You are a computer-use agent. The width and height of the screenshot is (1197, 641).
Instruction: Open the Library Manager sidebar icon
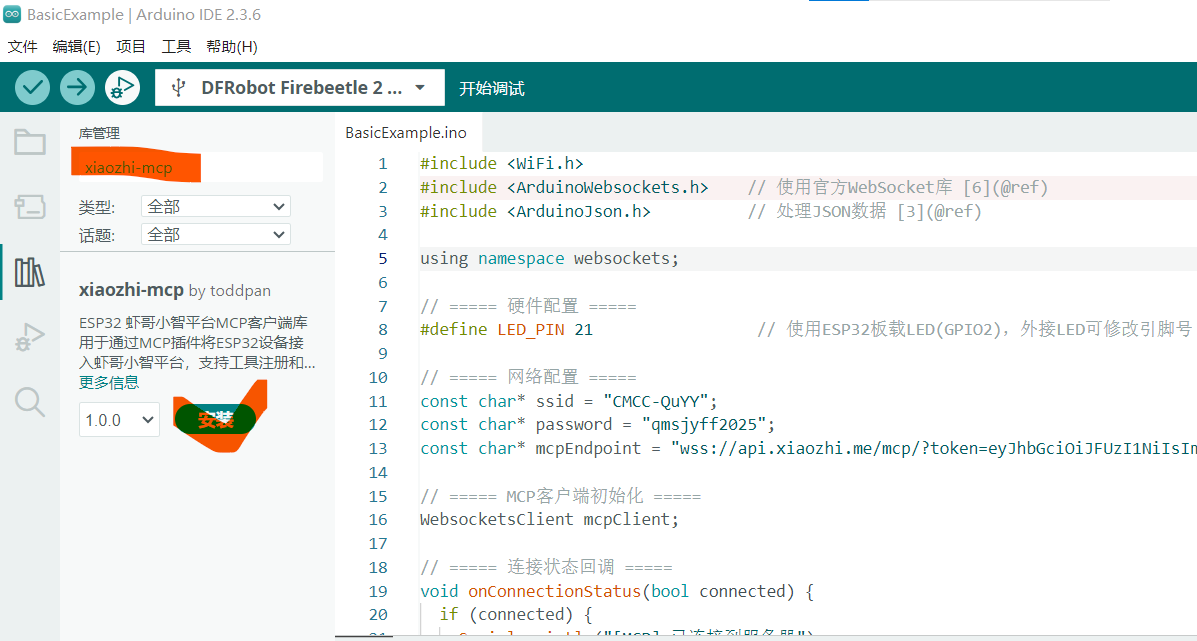point(30,272)
